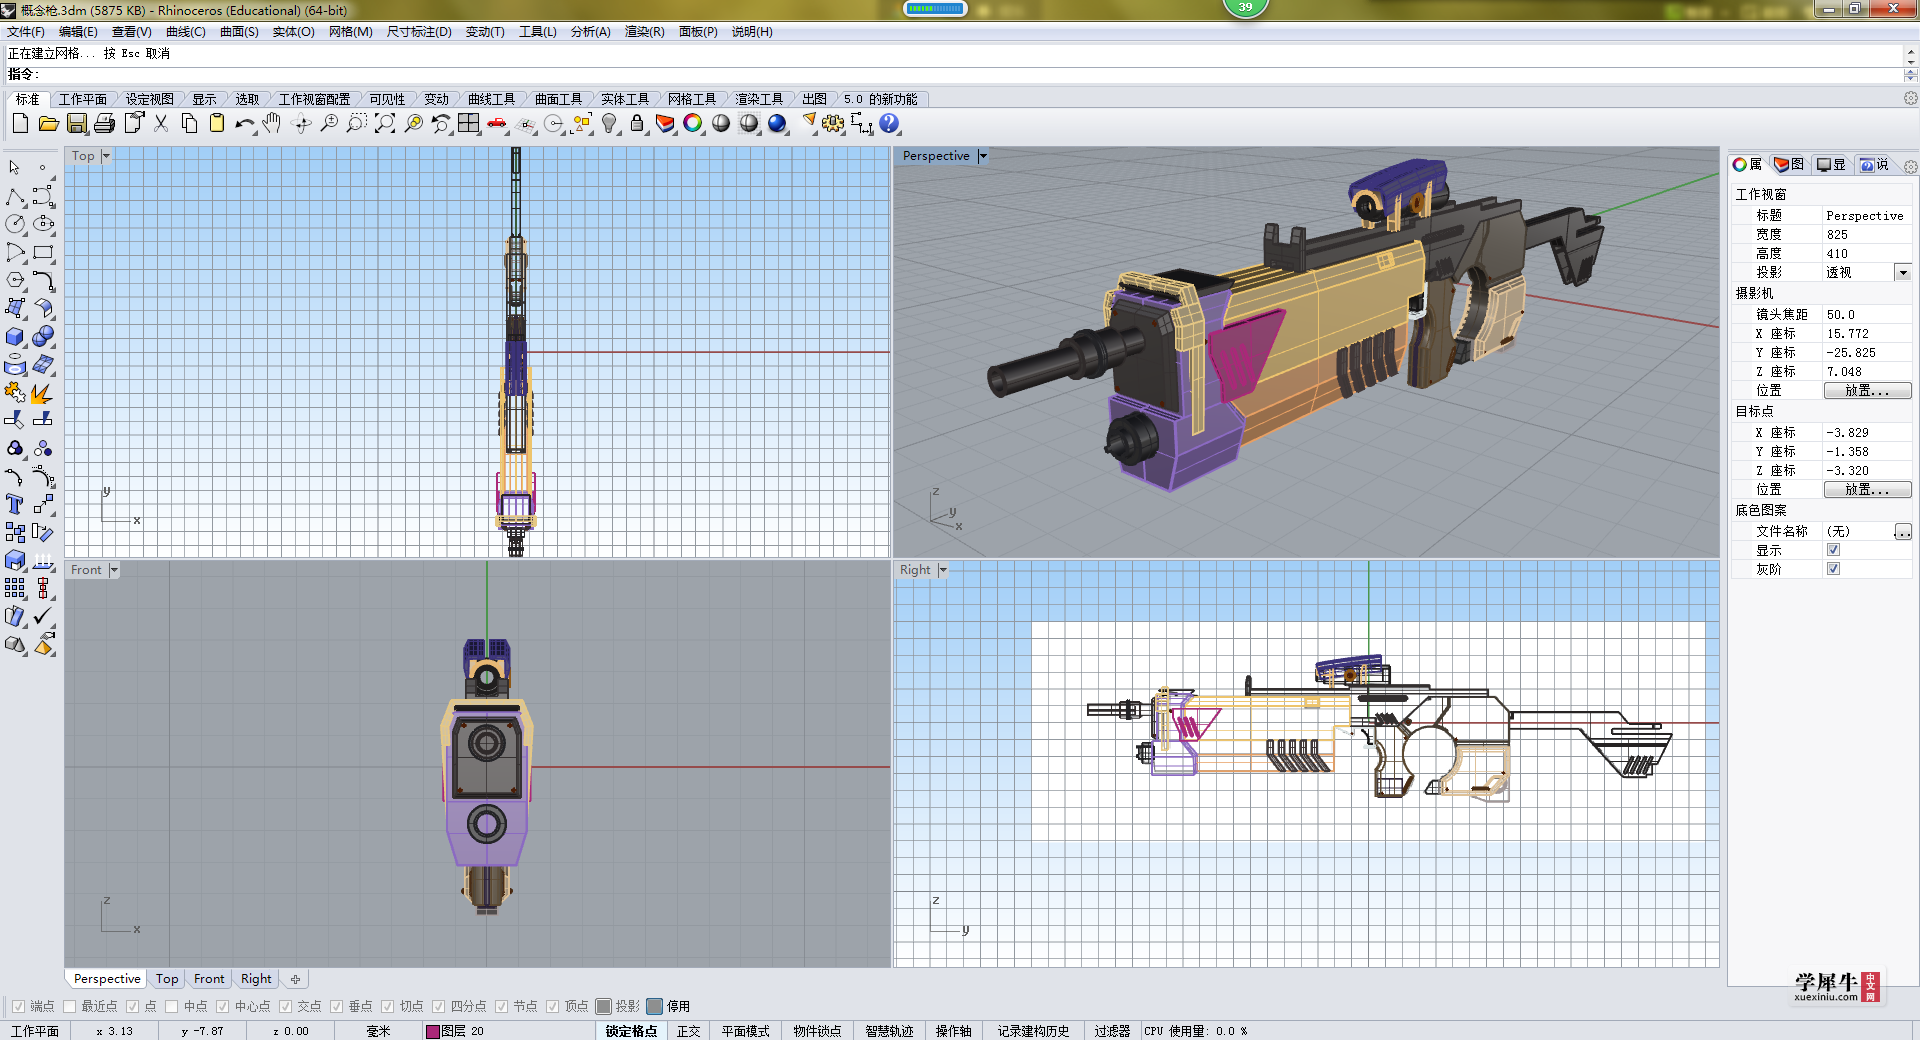Select the Rectangle tool in the left sidebar
This screenshot has width=1920, height=1040.
43,252
